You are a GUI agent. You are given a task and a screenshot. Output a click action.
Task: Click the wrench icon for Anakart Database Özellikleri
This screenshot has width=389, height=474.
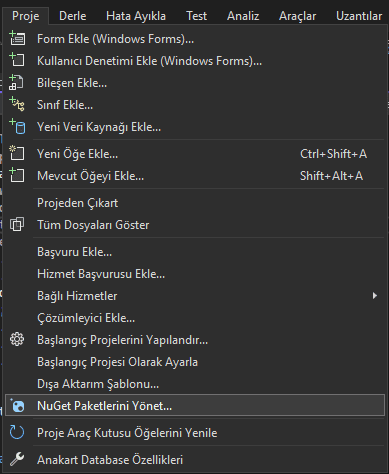[17, 459]
